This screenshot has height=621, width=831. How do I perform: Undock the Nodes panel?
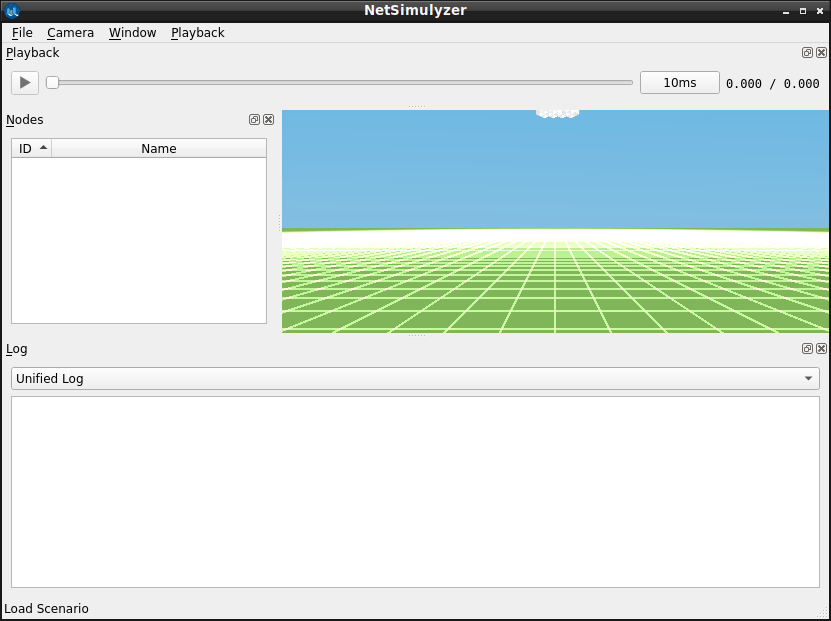254,120
